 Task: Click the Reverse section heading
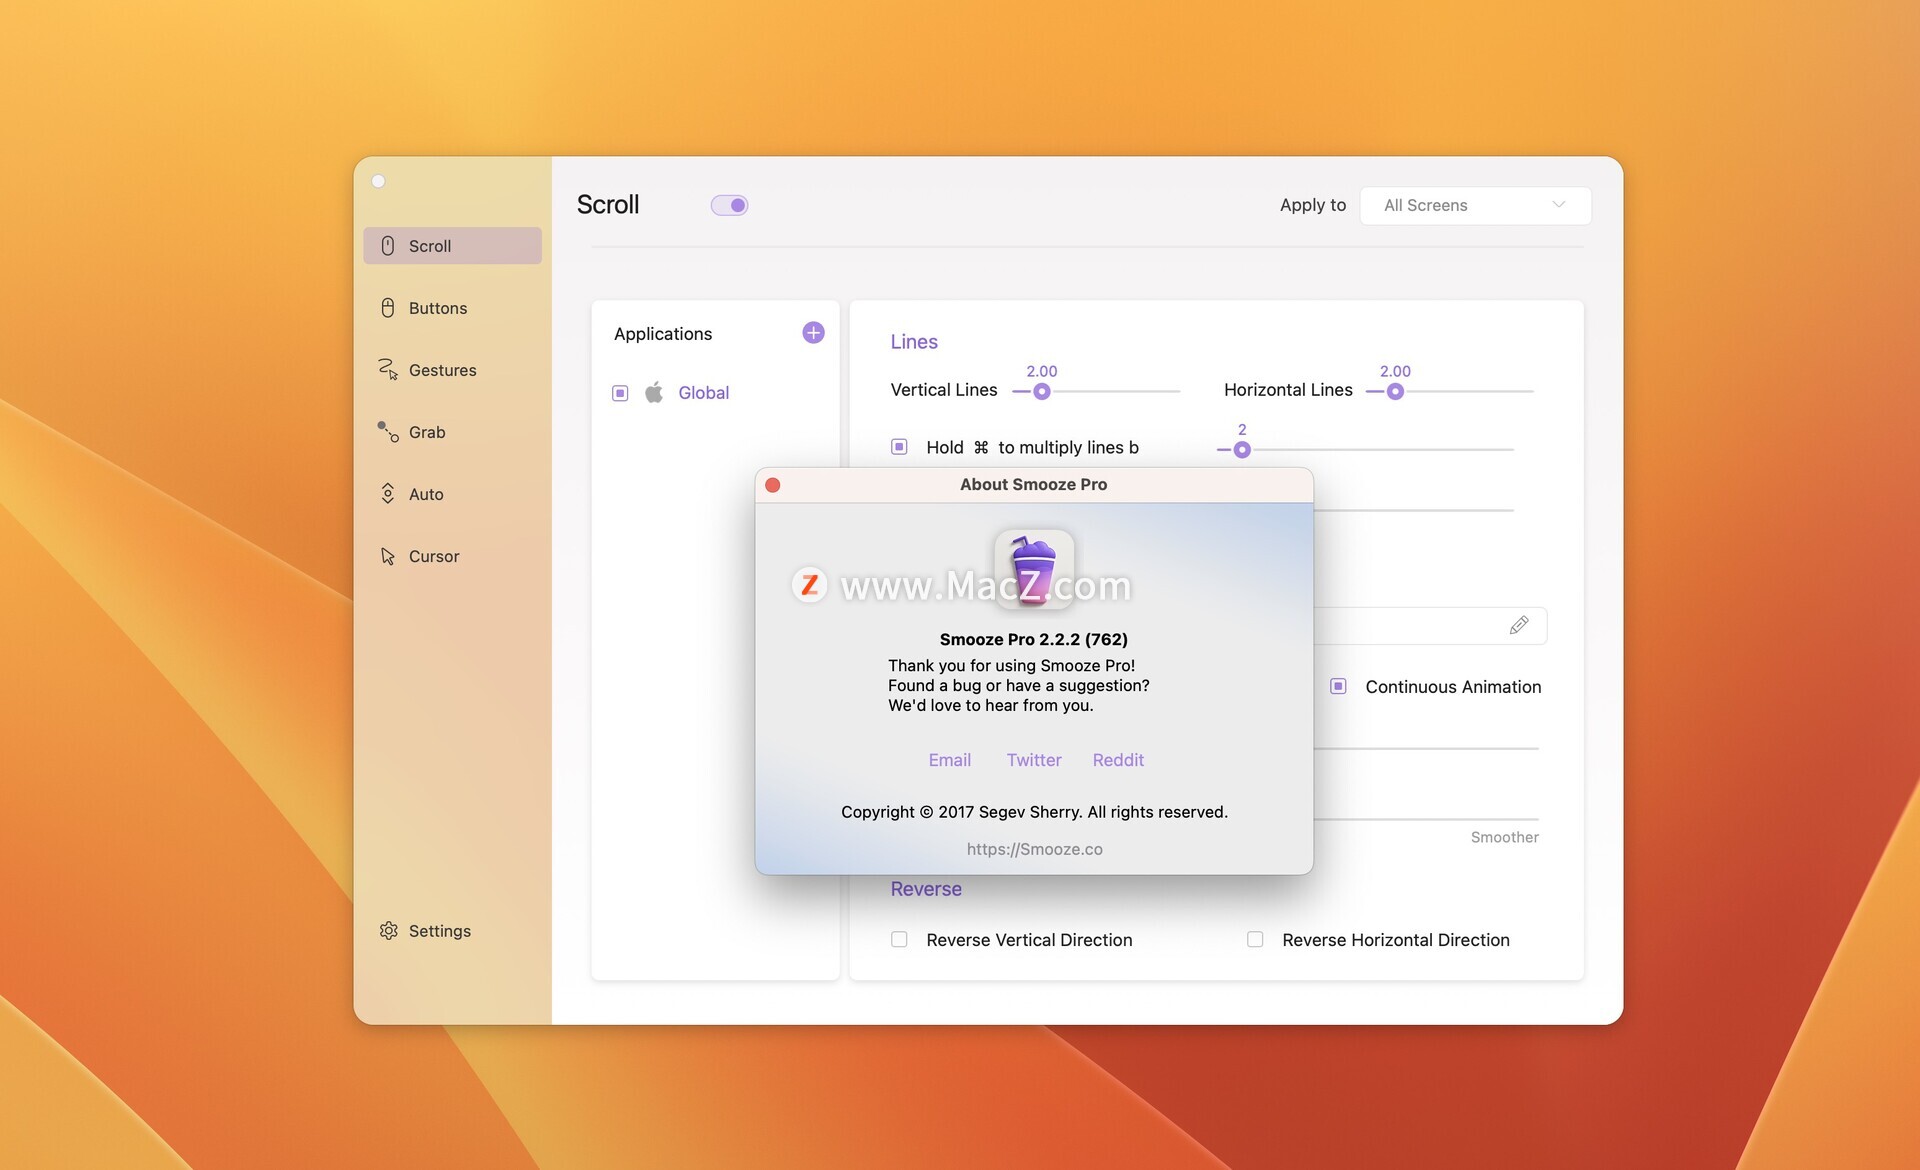[x=926, y=889]
